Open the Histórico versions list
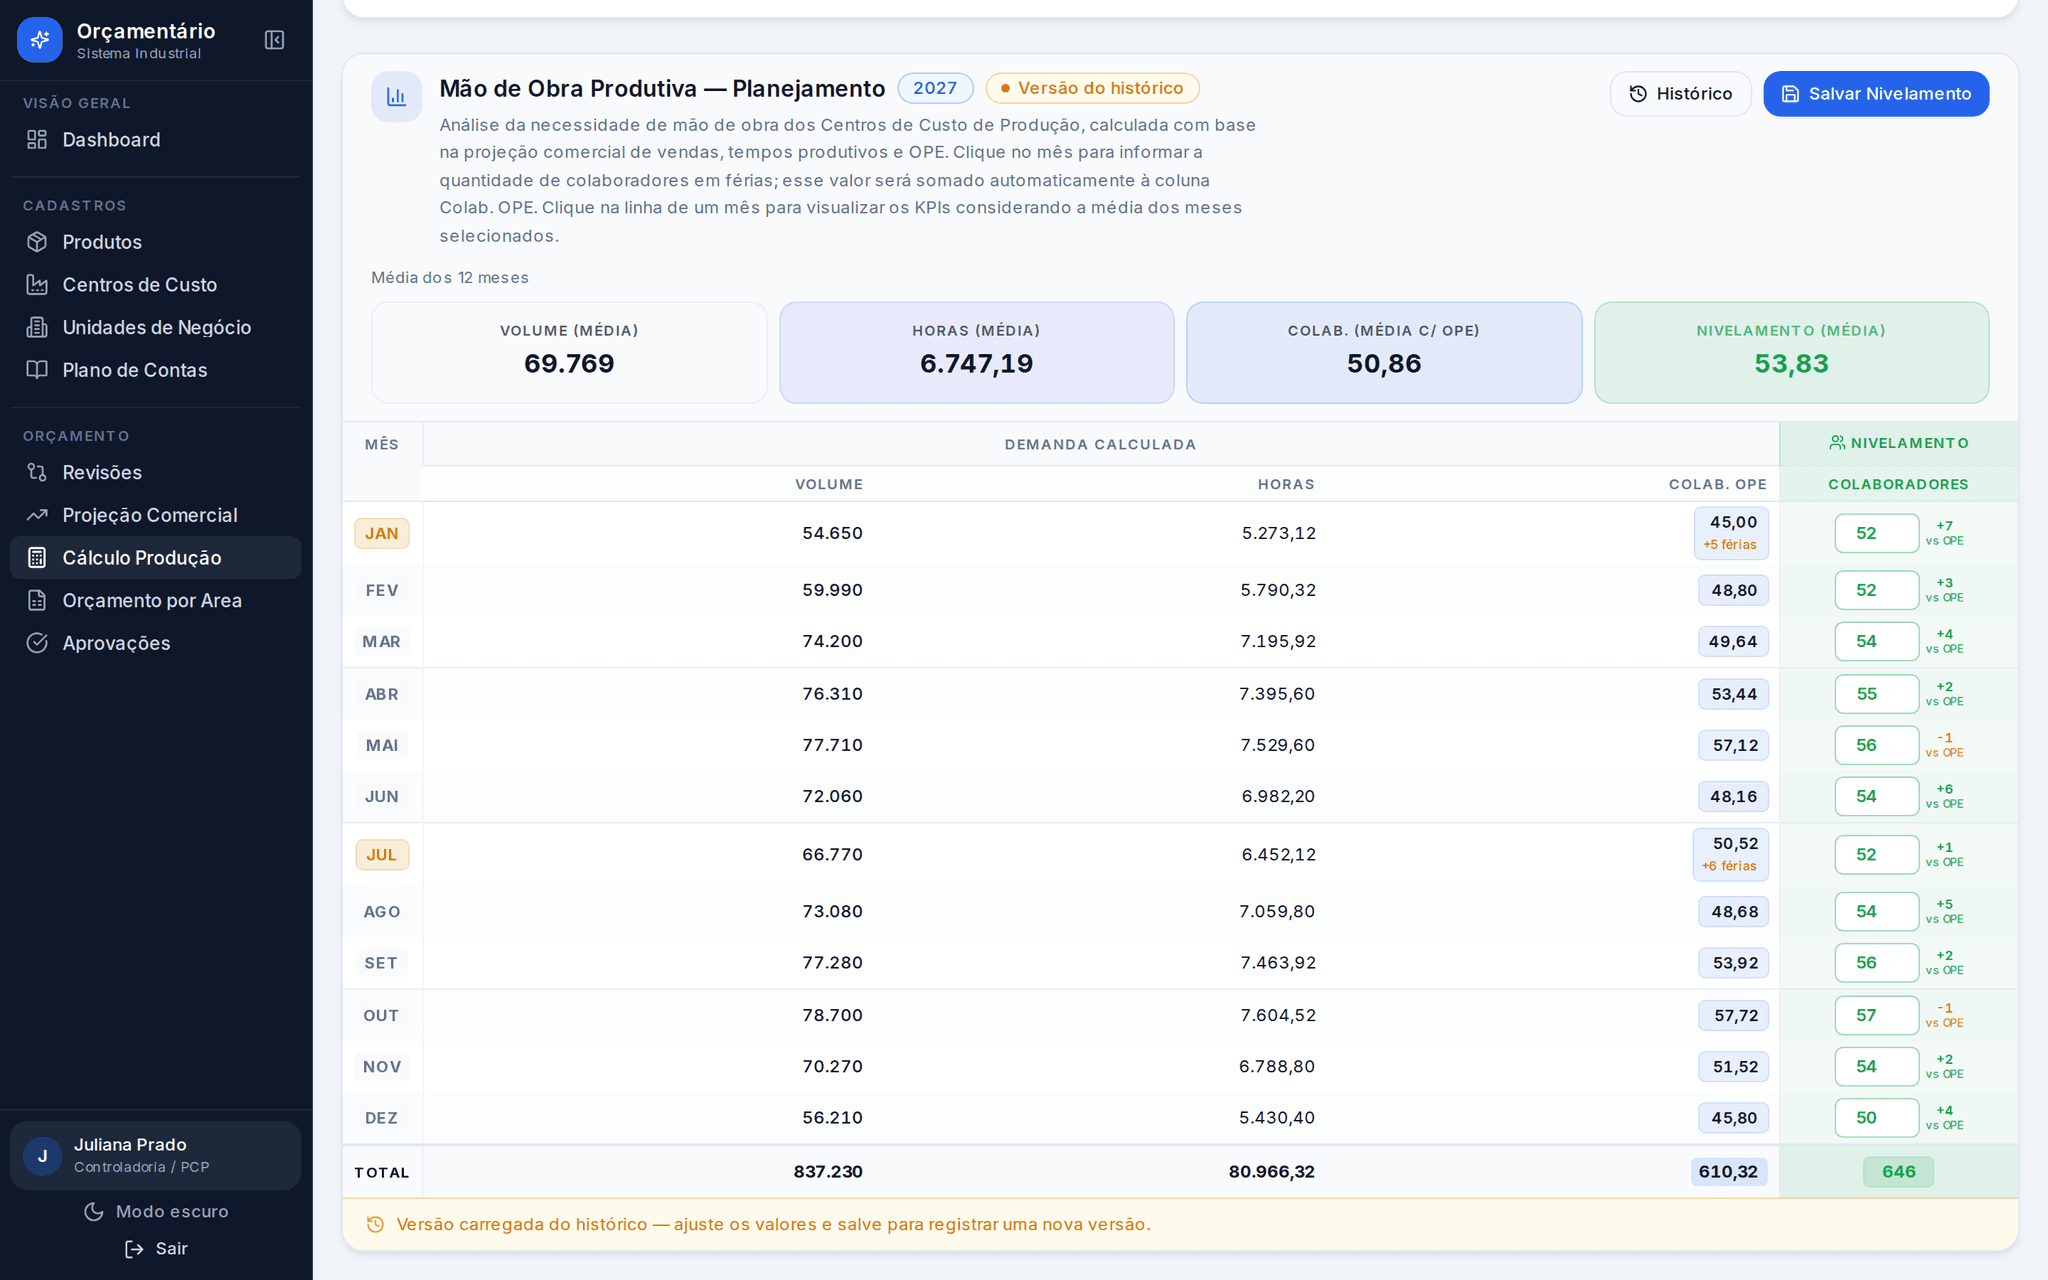 1680,94
